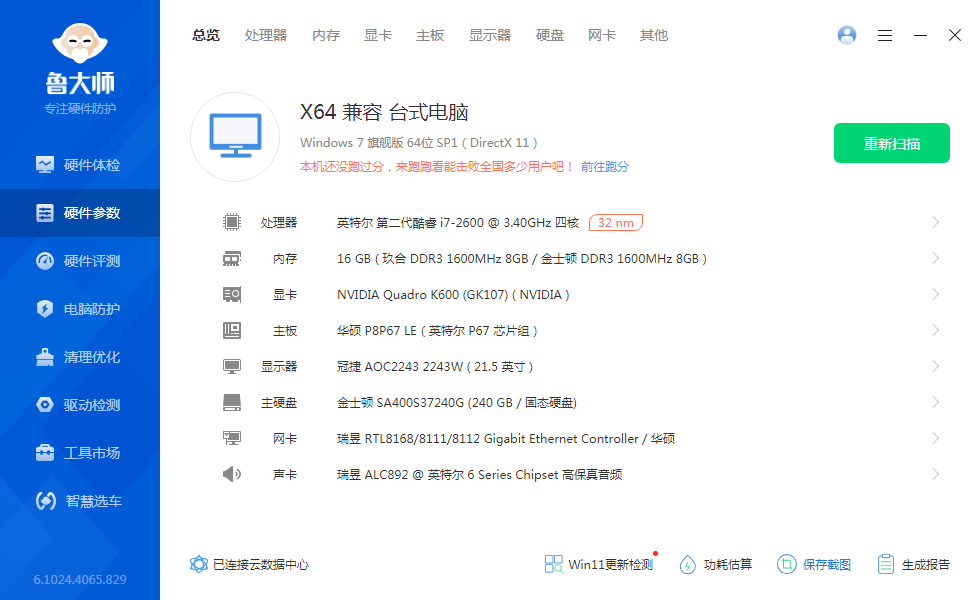The height and width of the screenshot is (600, 980).
Task: Open 工具市场 tool market
Action: click(x=80, y=453)
